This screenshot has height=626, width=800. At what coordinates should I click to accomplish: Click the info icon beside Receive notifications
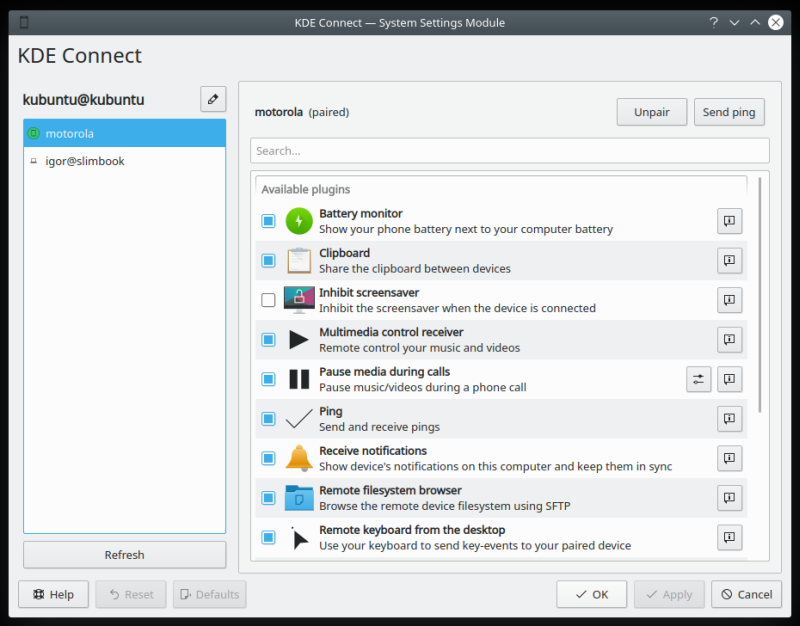(x=729, y=458)
